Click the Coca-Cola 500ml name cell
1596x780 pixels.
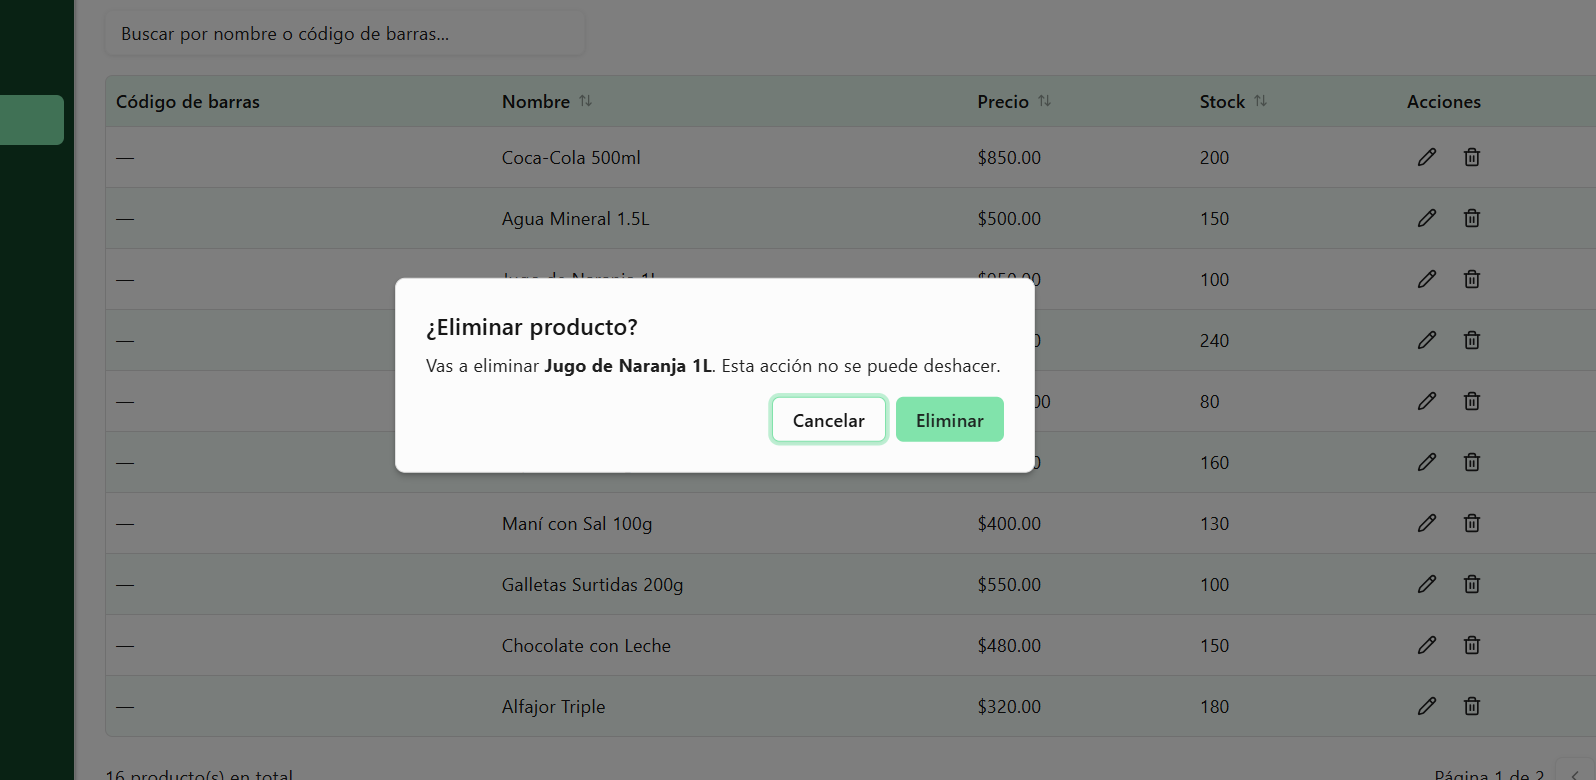point(571,158)
